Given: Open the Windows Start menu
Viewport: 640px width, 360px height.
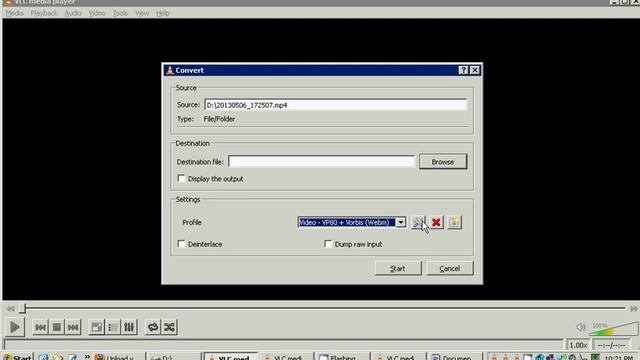Looking at the screenshot, I should [x=18, y=357].
